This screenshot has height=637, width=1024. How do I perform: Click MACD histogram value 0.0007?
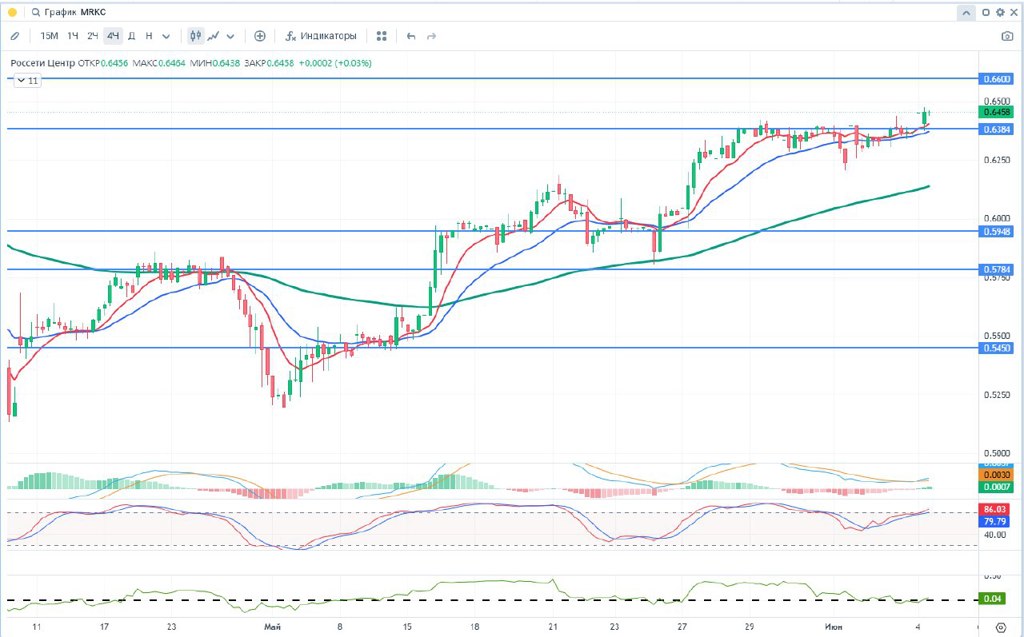997,487
